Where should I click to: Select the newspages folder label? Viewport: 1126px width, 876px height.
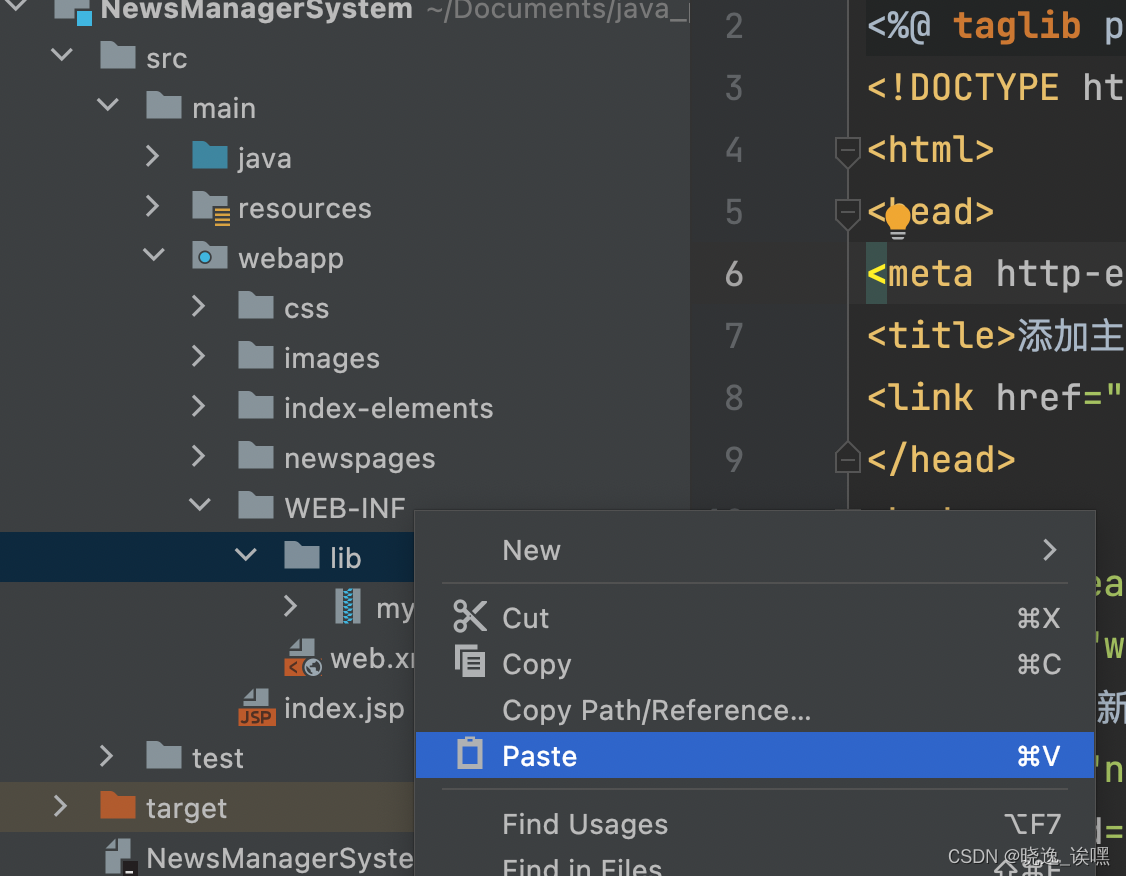360,458
